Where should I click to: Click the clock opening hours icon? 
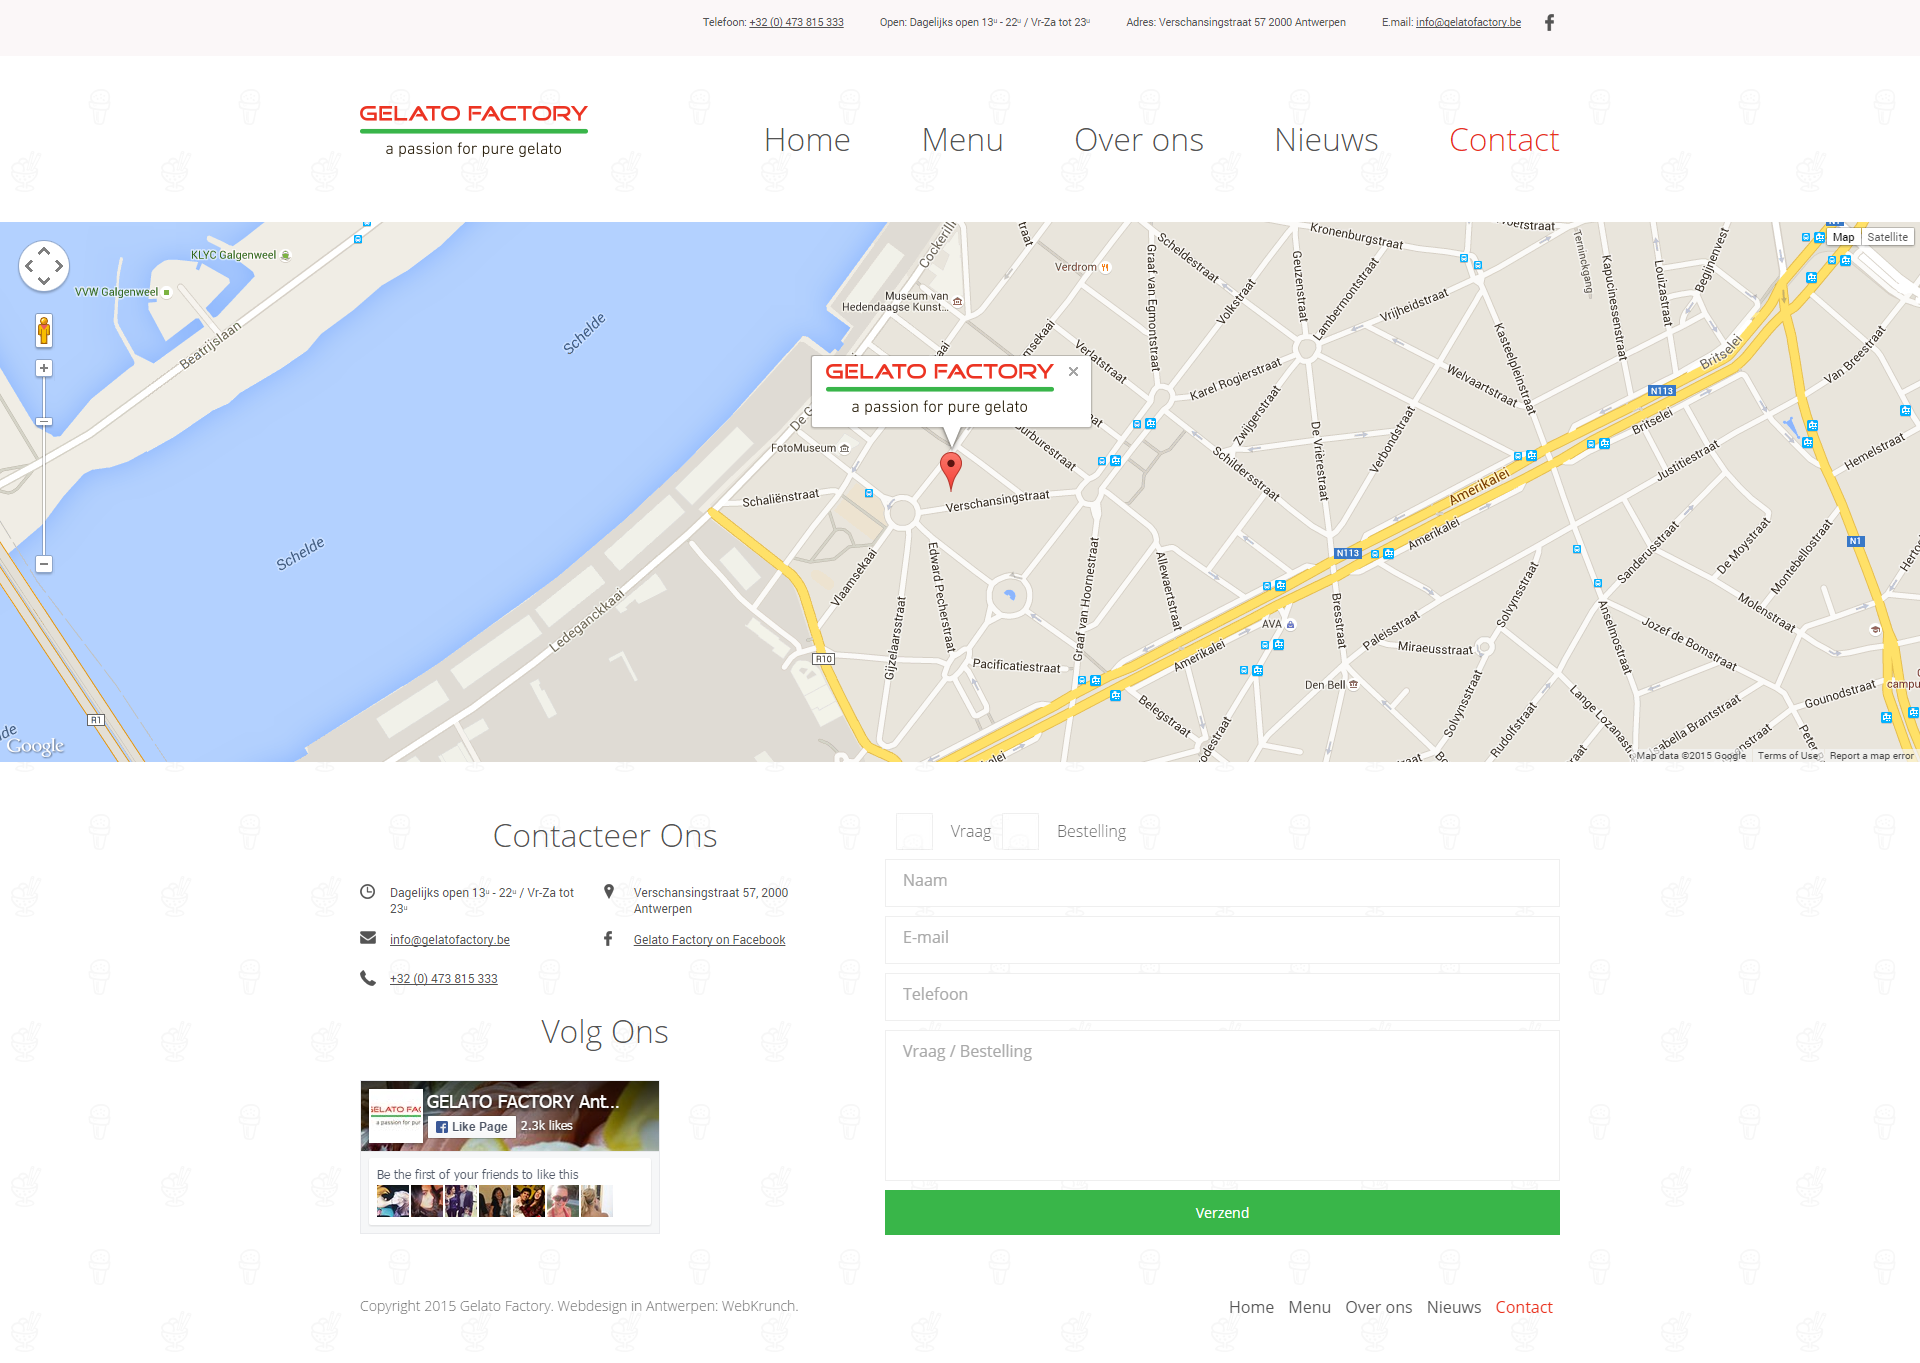coord(368,891)
